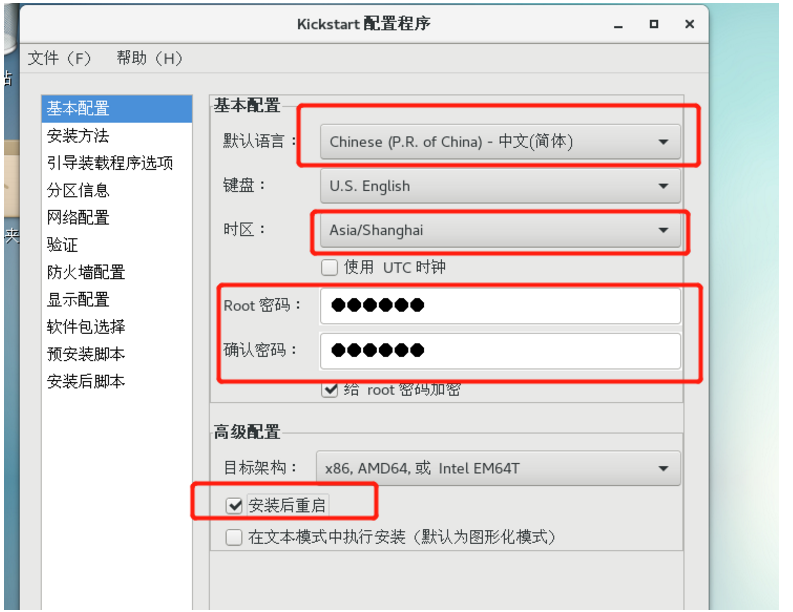This screenshot has height=612, width=793.
Task: Expand the 默认语言 dropdown
Action: click(x=500, y=142)
